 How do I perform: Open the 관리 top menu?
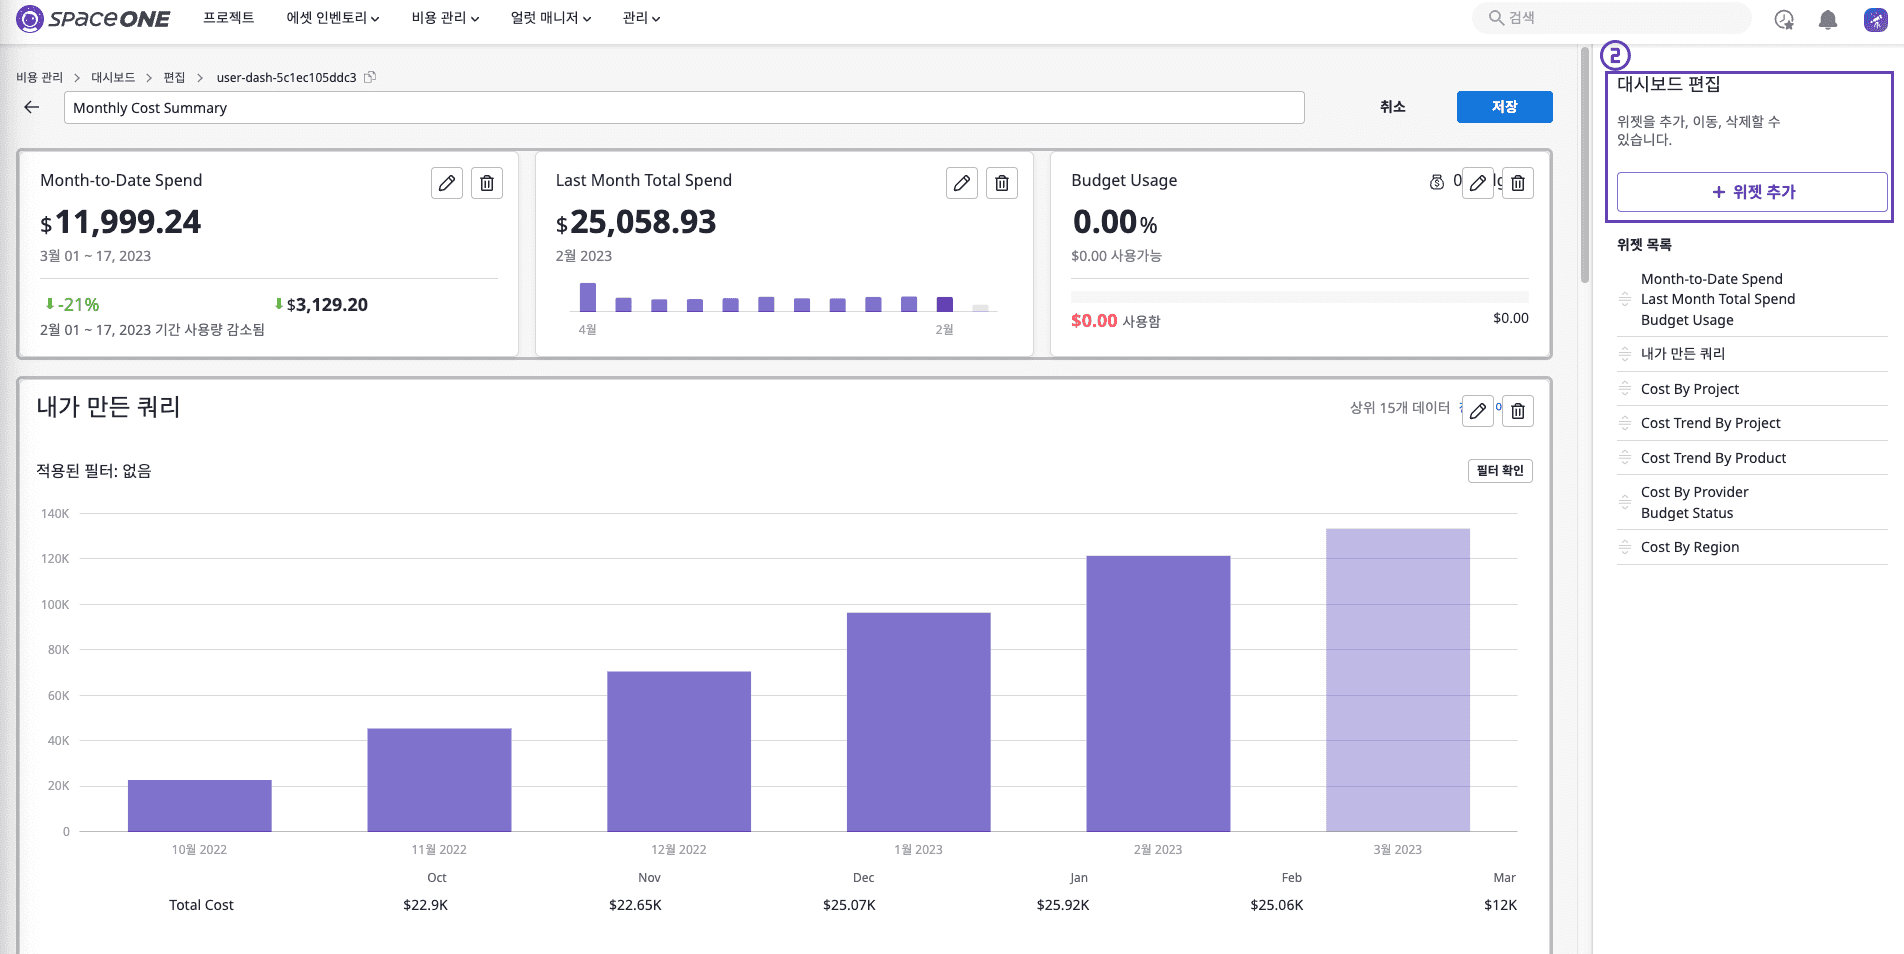(x=641, y=18)
